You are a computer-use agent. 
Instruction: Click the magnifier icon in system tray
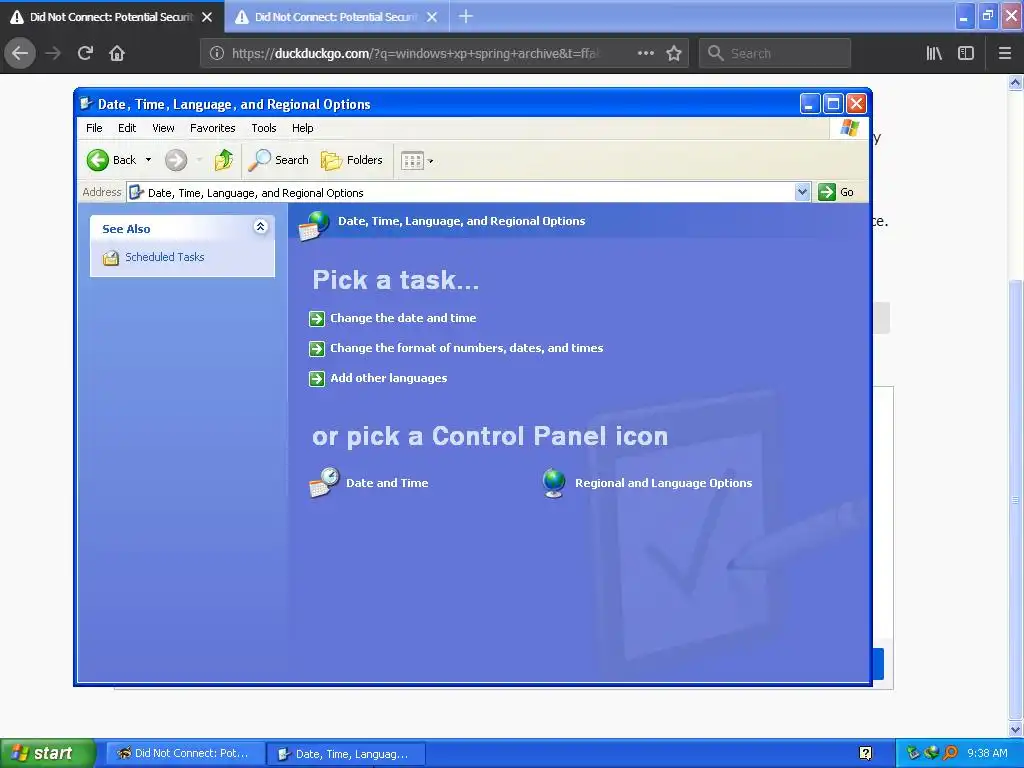pyautogui.click(x=950, y=753)
